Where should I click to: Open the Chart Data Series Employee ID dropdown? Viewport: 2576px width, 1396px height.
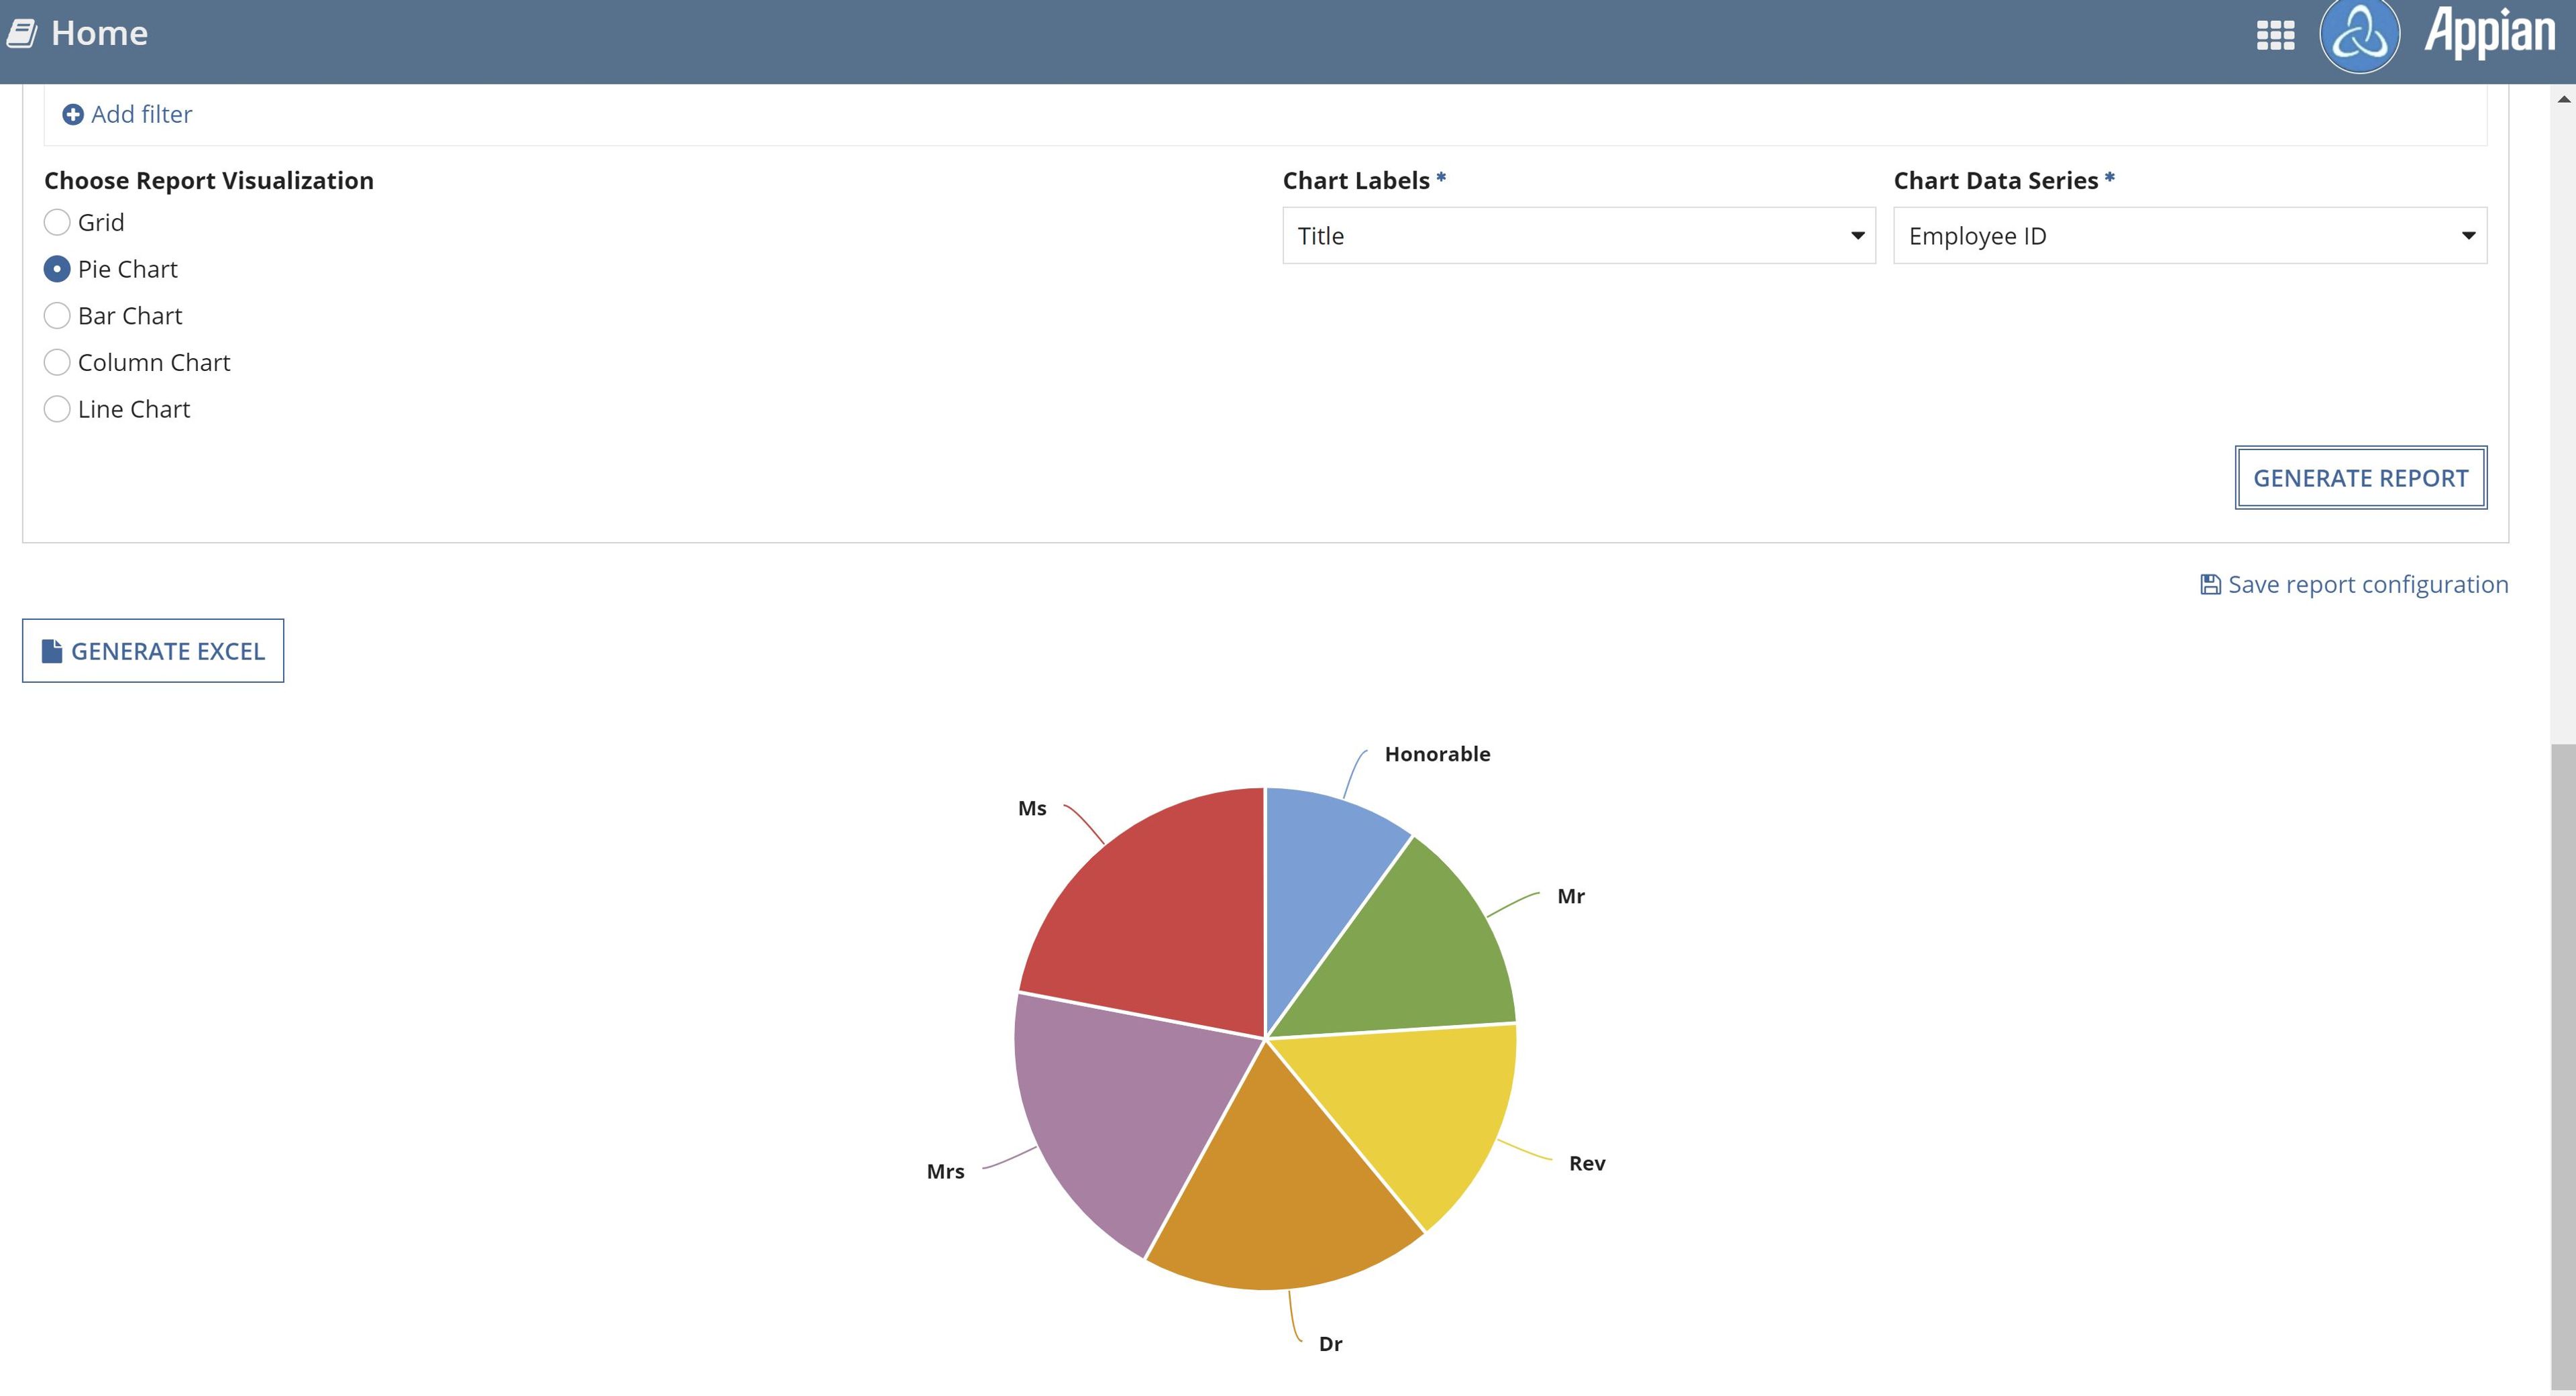[x=2190, y=236]
